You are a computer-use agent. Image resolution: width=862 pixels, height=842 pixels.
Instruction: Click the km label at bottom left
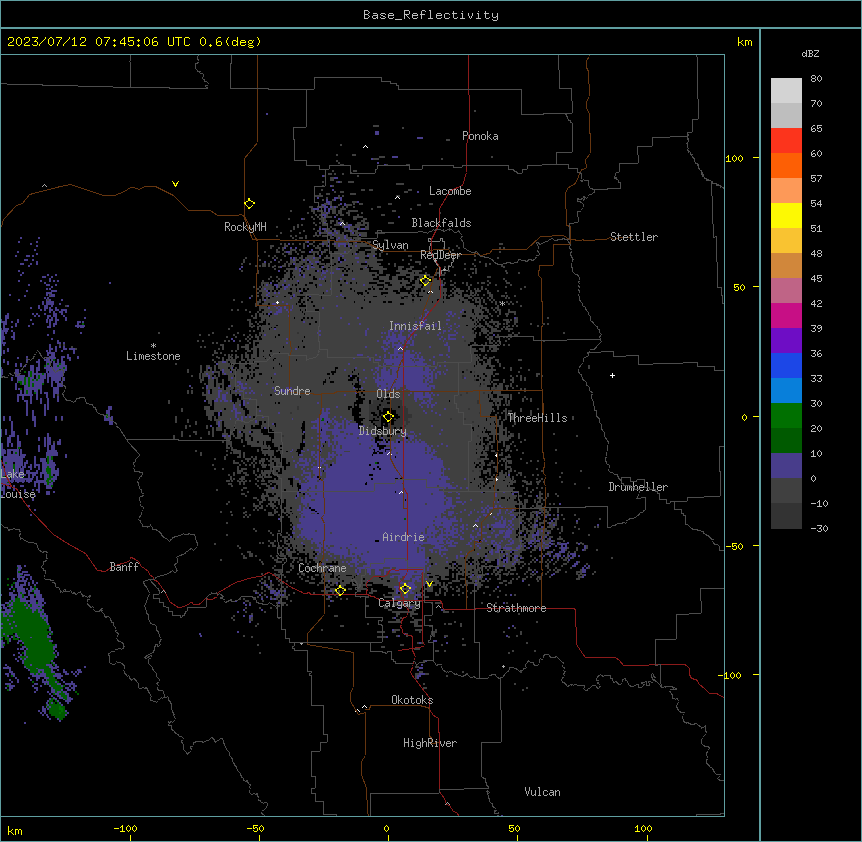pos(15,830)
